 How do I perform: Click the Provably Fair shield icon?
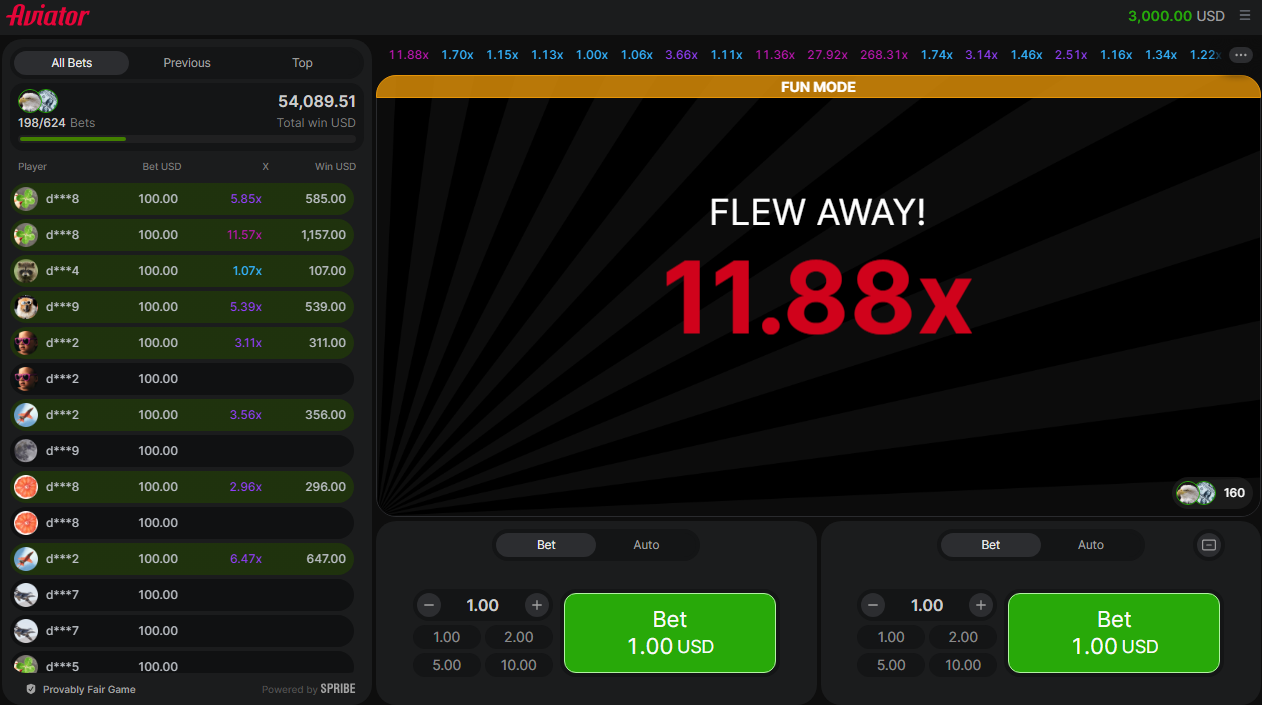[31, 688]
